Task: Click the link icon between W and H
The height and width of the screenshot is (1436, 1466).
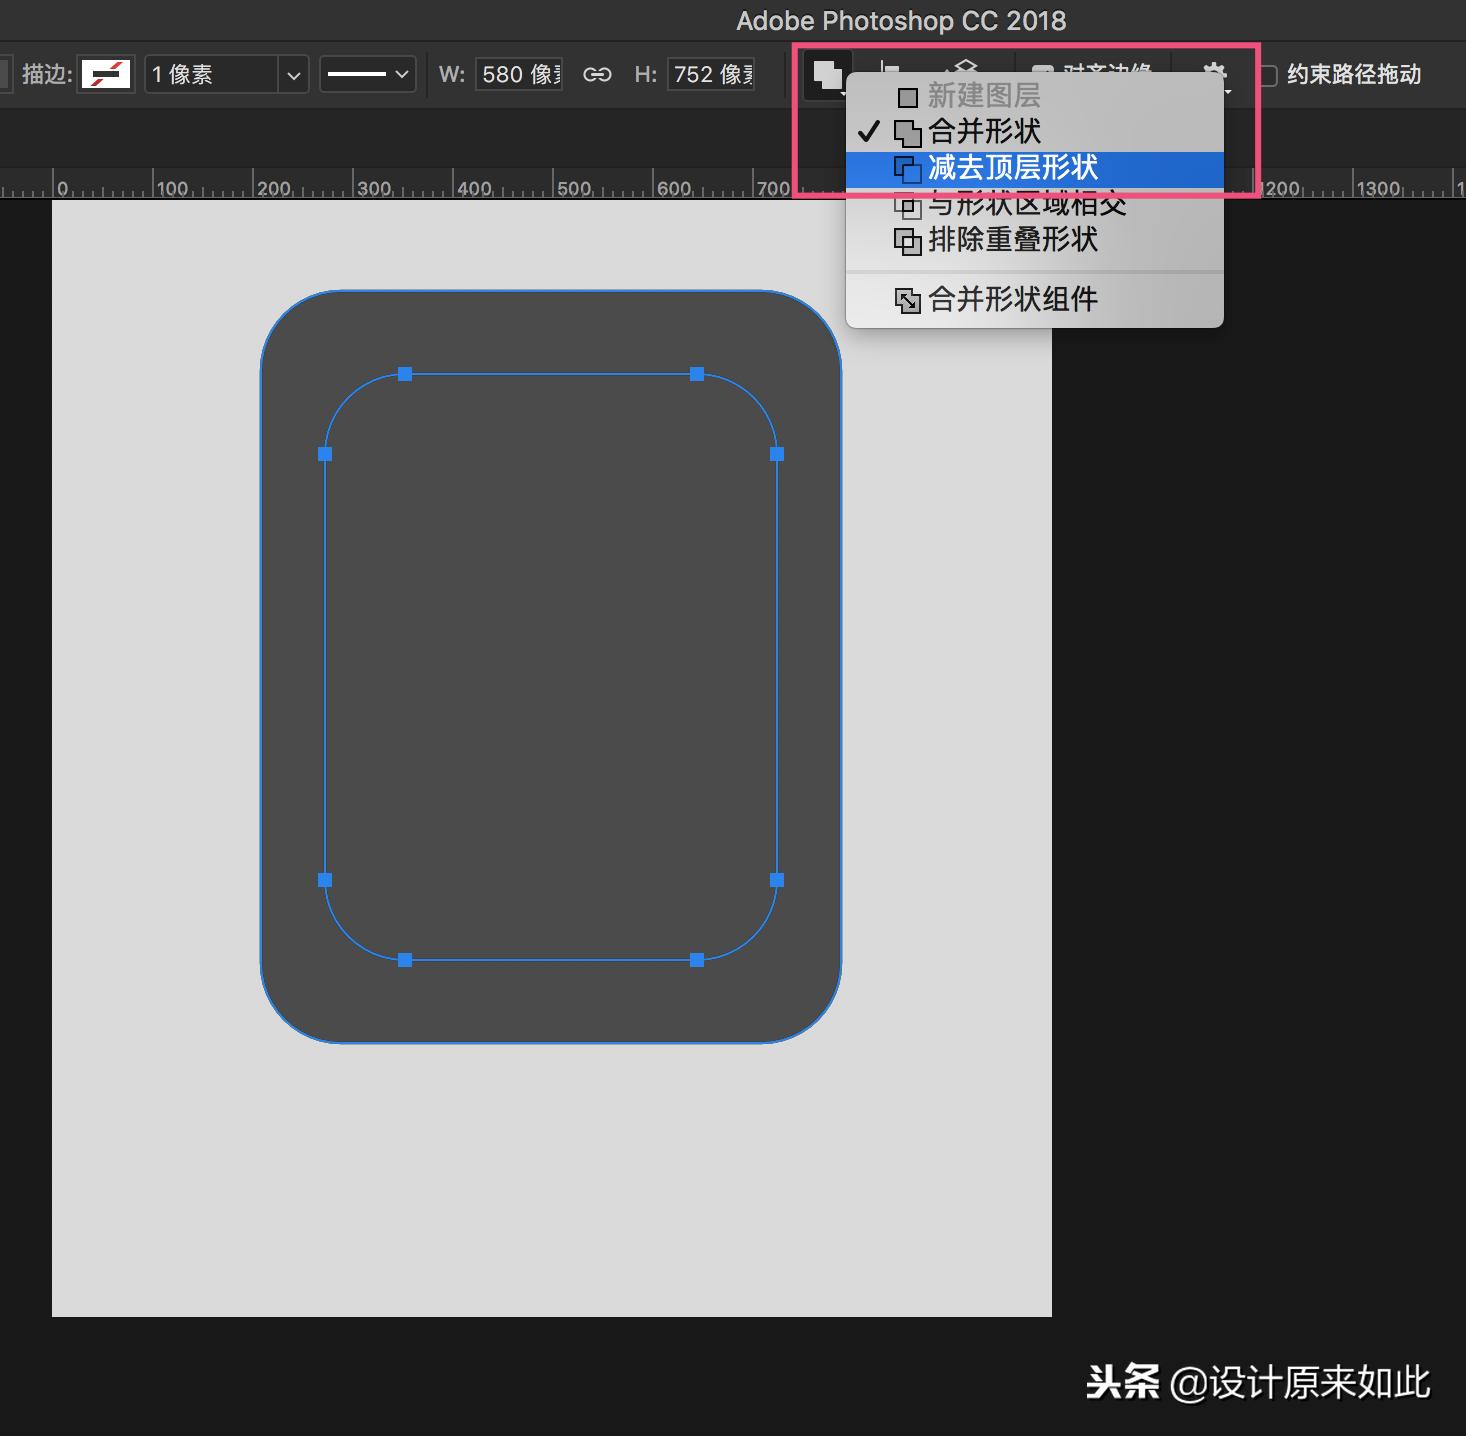Action: tap(597, 74)
